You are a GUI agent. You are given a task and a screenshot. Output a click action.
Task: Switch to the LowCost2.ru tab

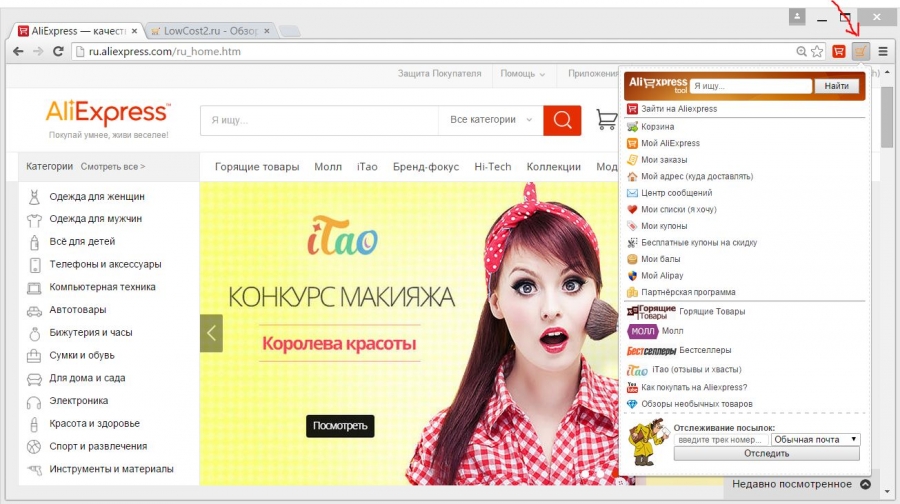click(210, 31)
